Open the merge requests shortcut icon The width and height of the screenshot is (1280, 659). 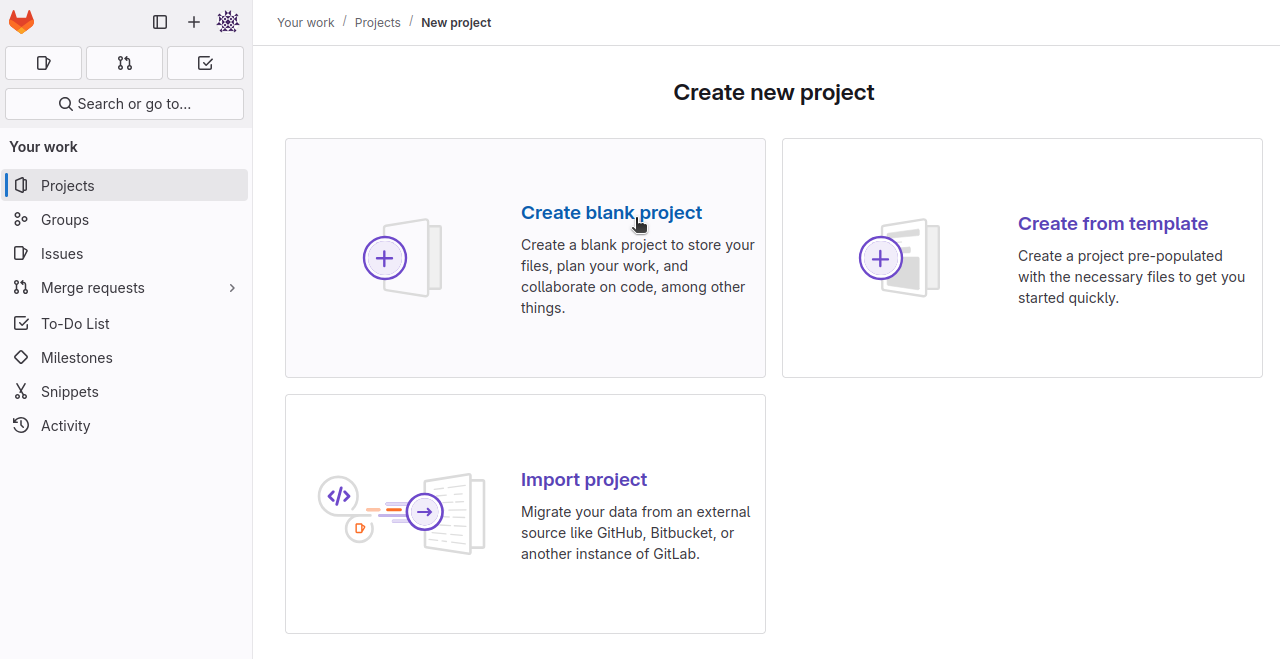coord(124,62)
